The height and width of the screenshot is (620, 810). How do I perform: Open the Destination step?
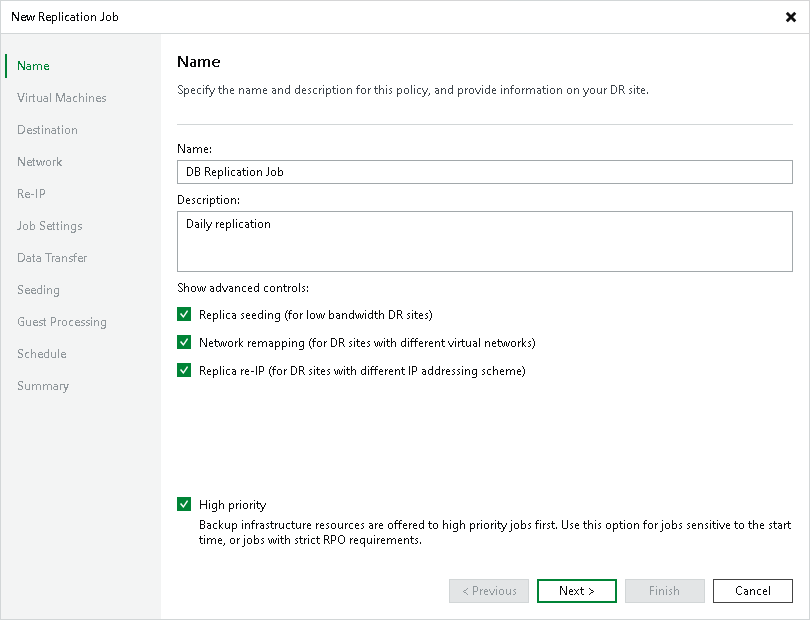click(47, 130)
